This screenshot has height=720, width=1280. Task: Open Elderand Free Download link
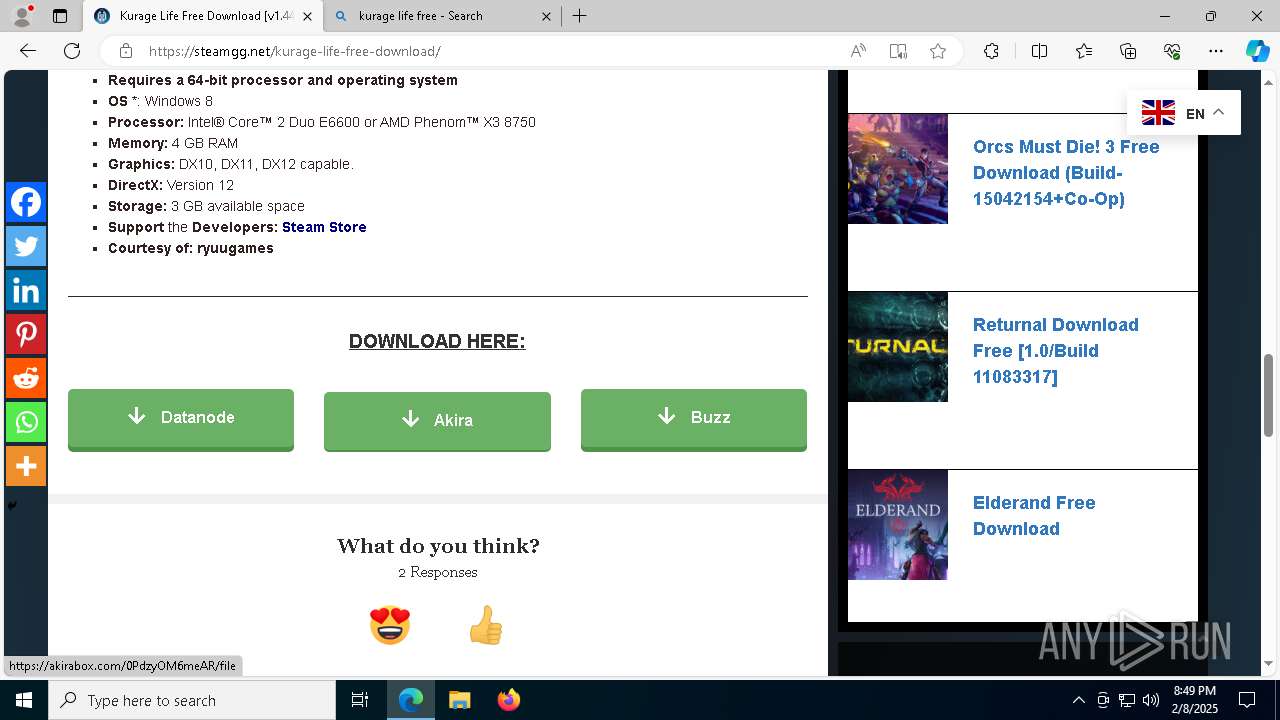1034,515
